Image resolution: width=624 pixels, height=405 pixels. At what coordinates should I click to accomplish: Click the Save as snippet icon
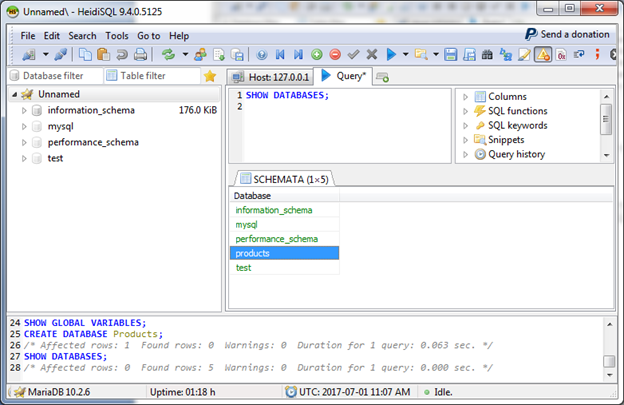click(x=469, y=55)
